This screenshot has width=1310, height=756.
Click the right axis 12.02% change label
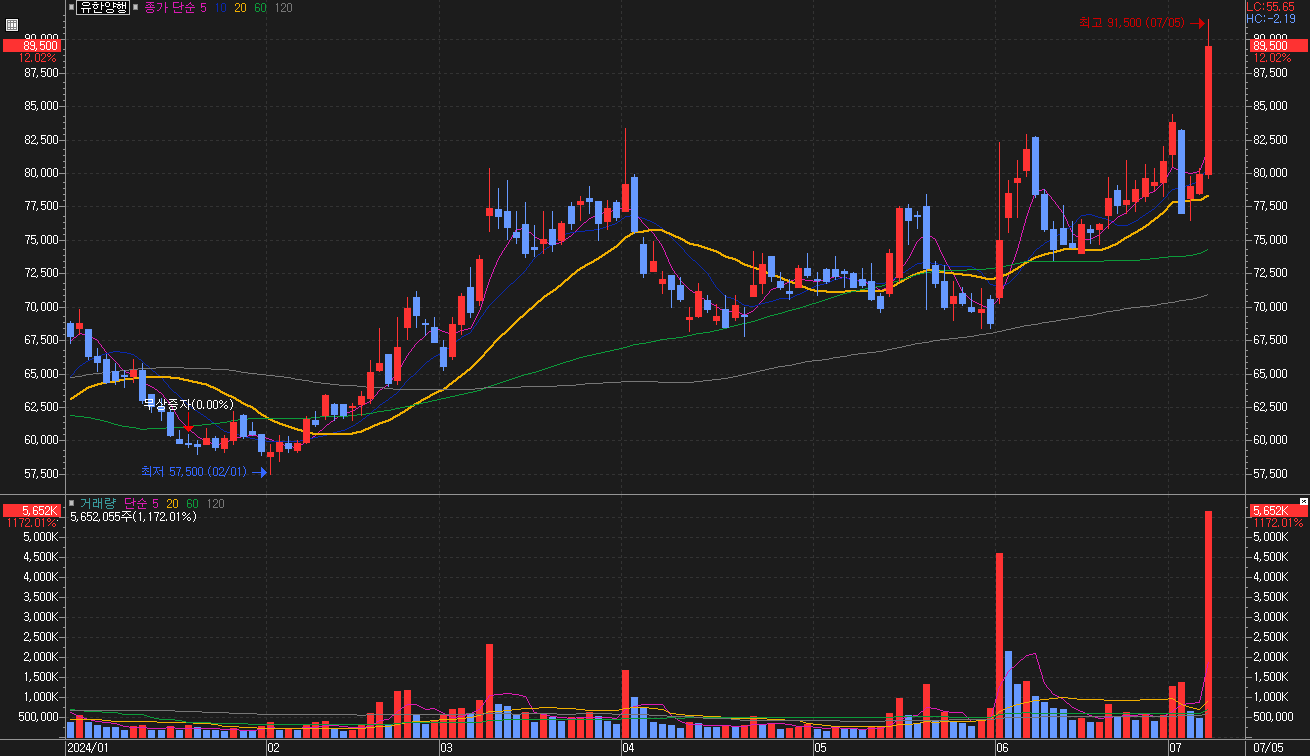[1271, 58]
